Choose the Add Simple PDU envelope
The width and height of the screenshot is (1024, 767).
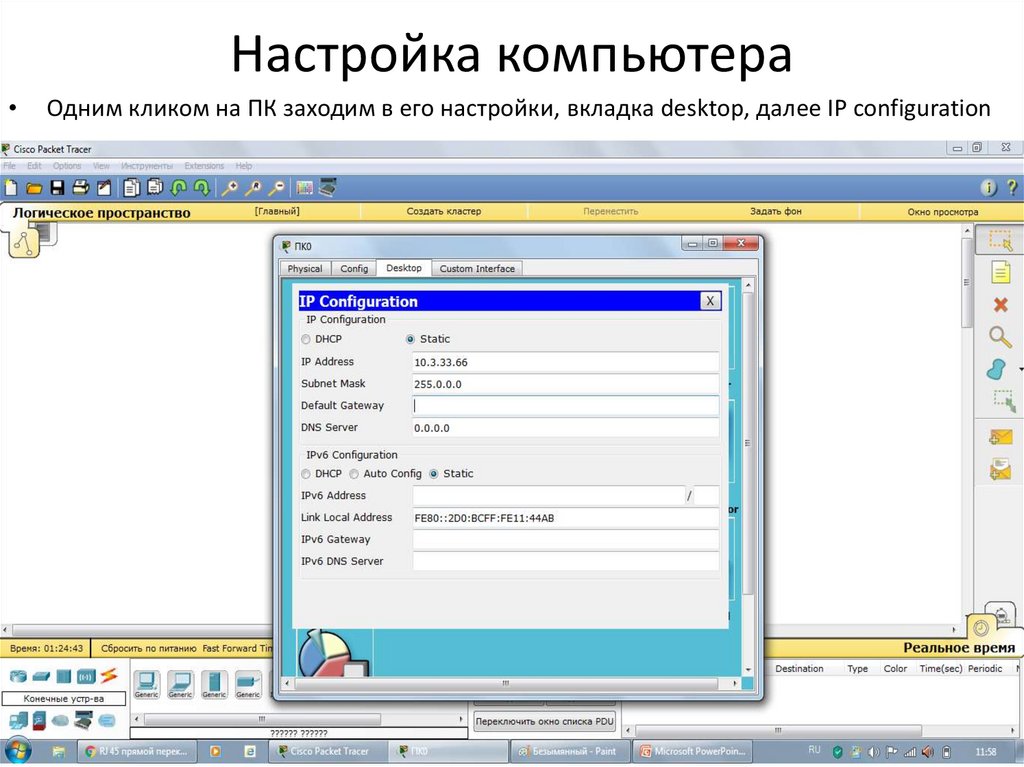1000,438
